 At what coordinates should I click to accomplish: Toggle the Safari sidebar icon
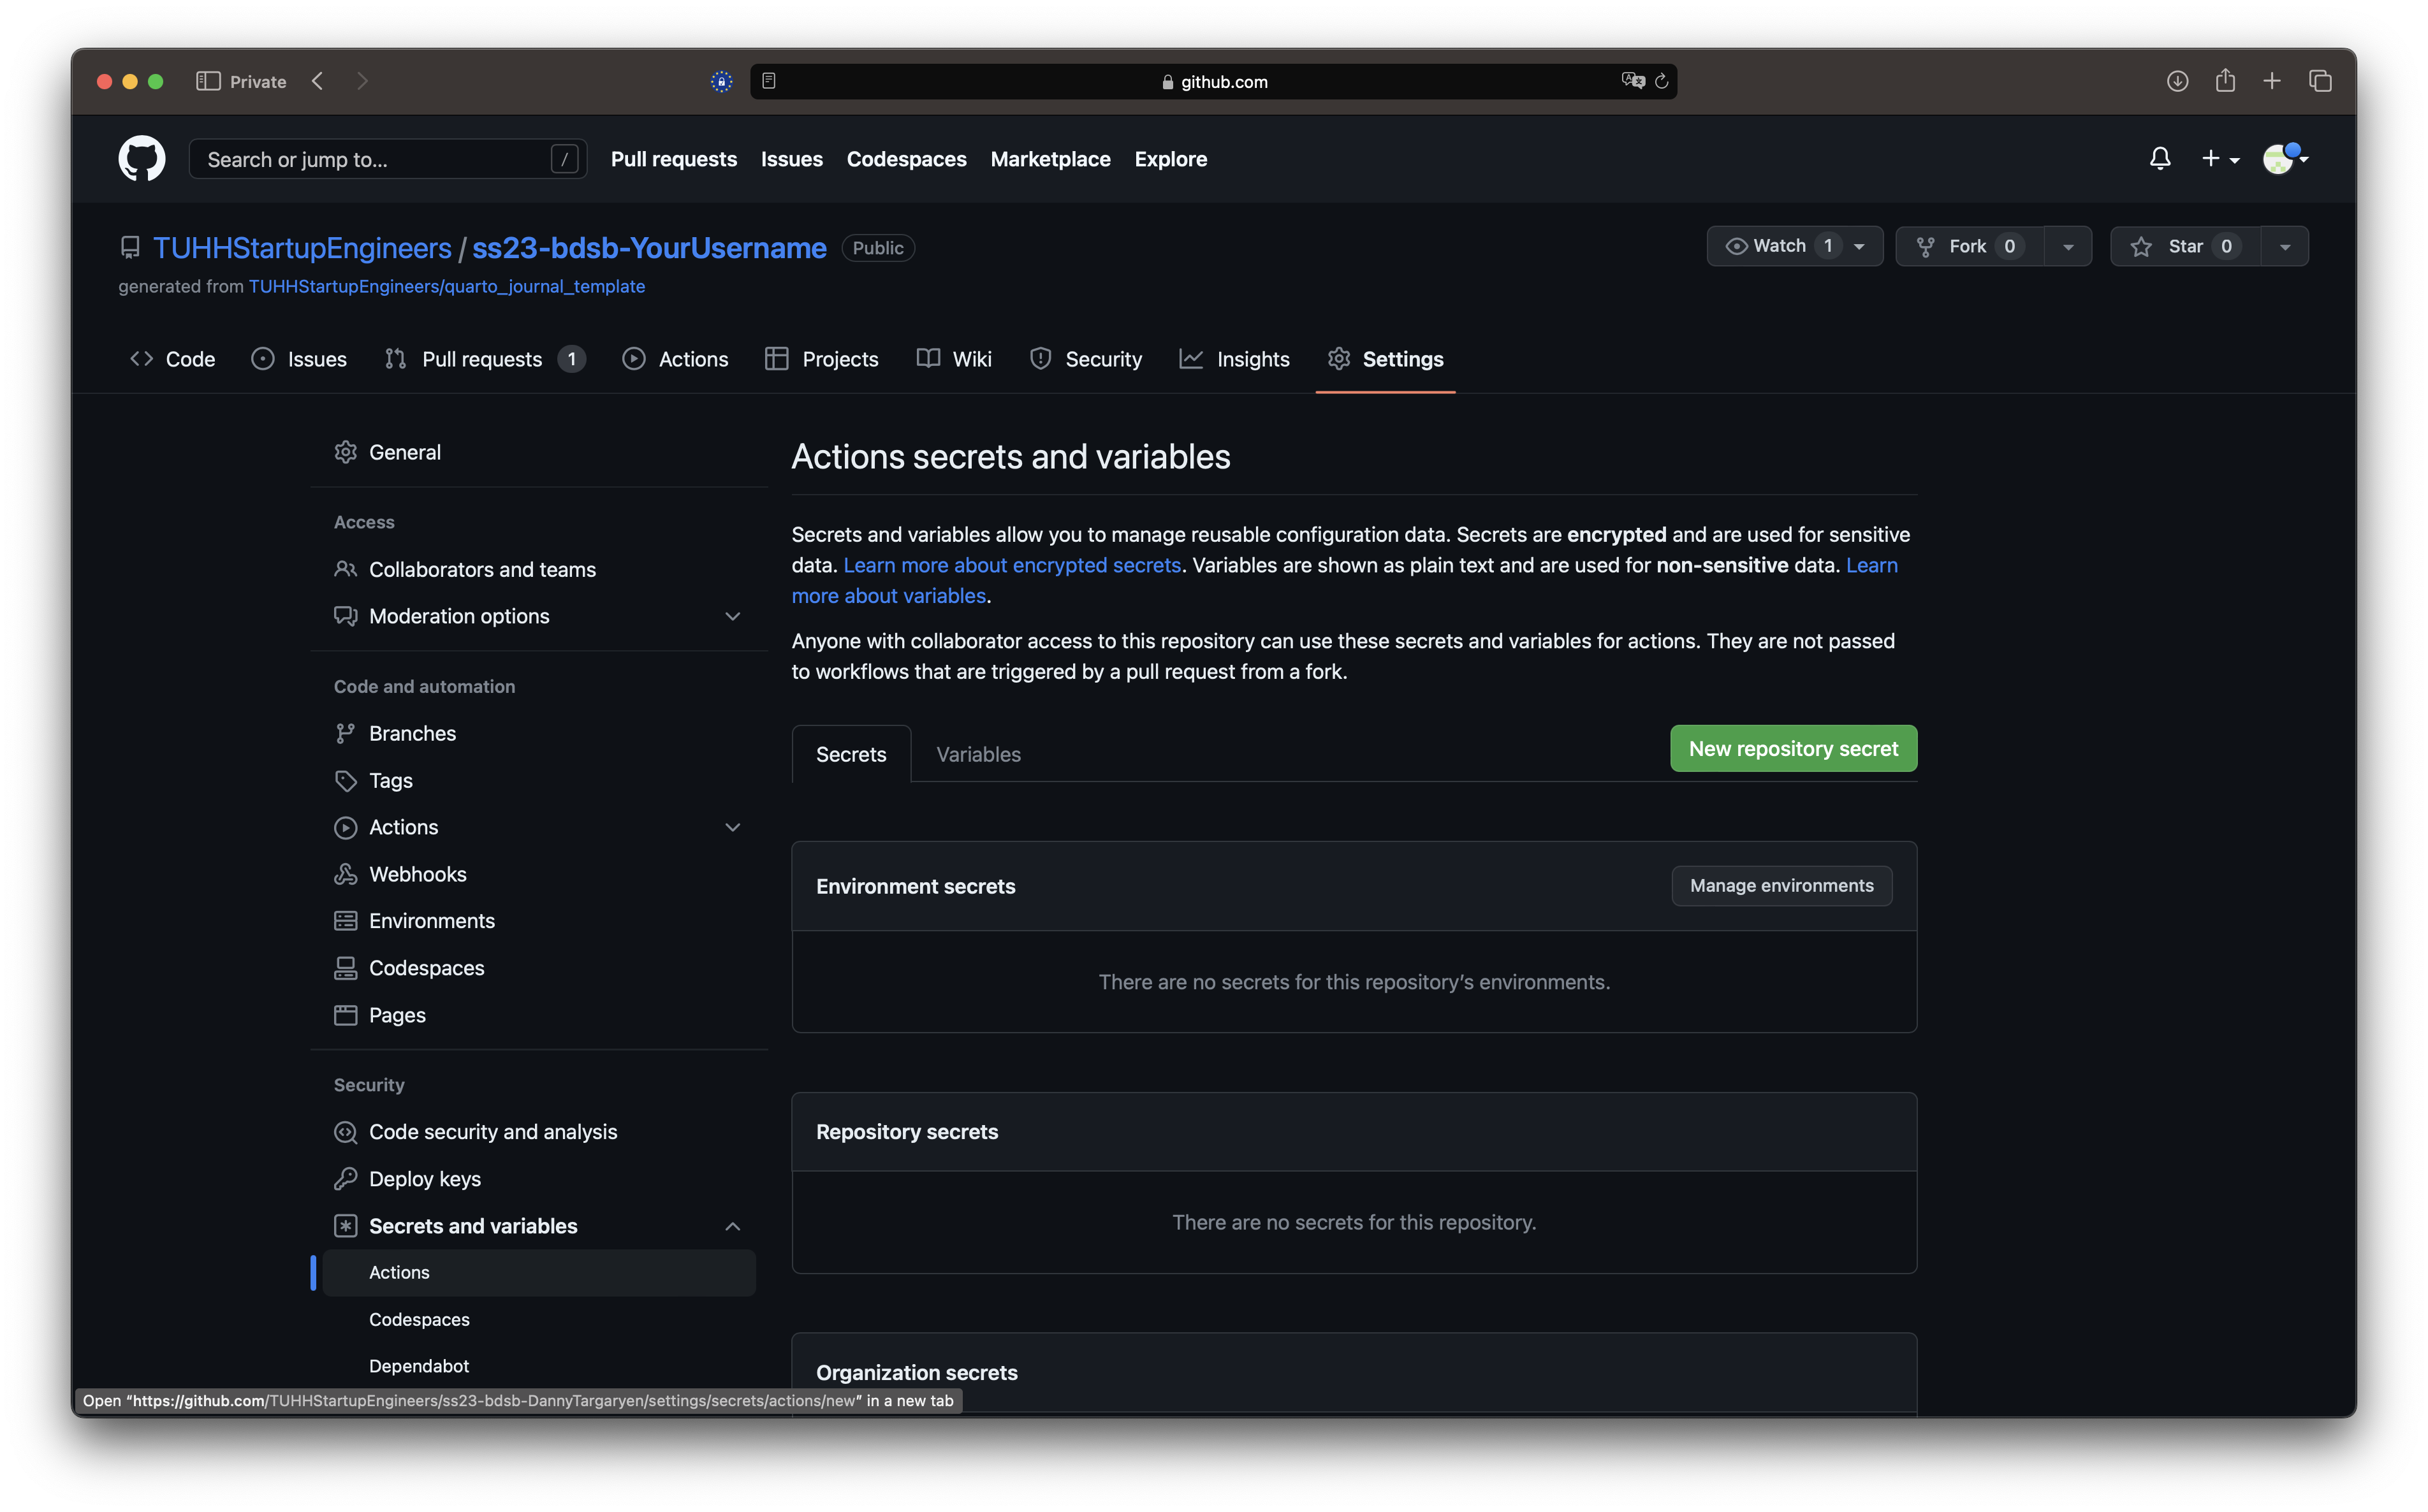[x=208, y=81]
